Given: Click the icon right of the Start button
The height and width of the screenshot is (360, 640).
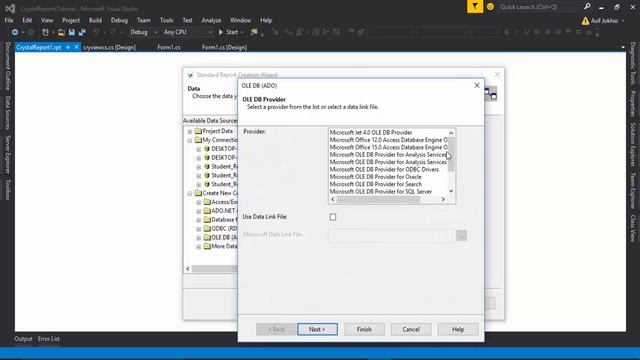Looking at the screenshot, I should [254, 32].
